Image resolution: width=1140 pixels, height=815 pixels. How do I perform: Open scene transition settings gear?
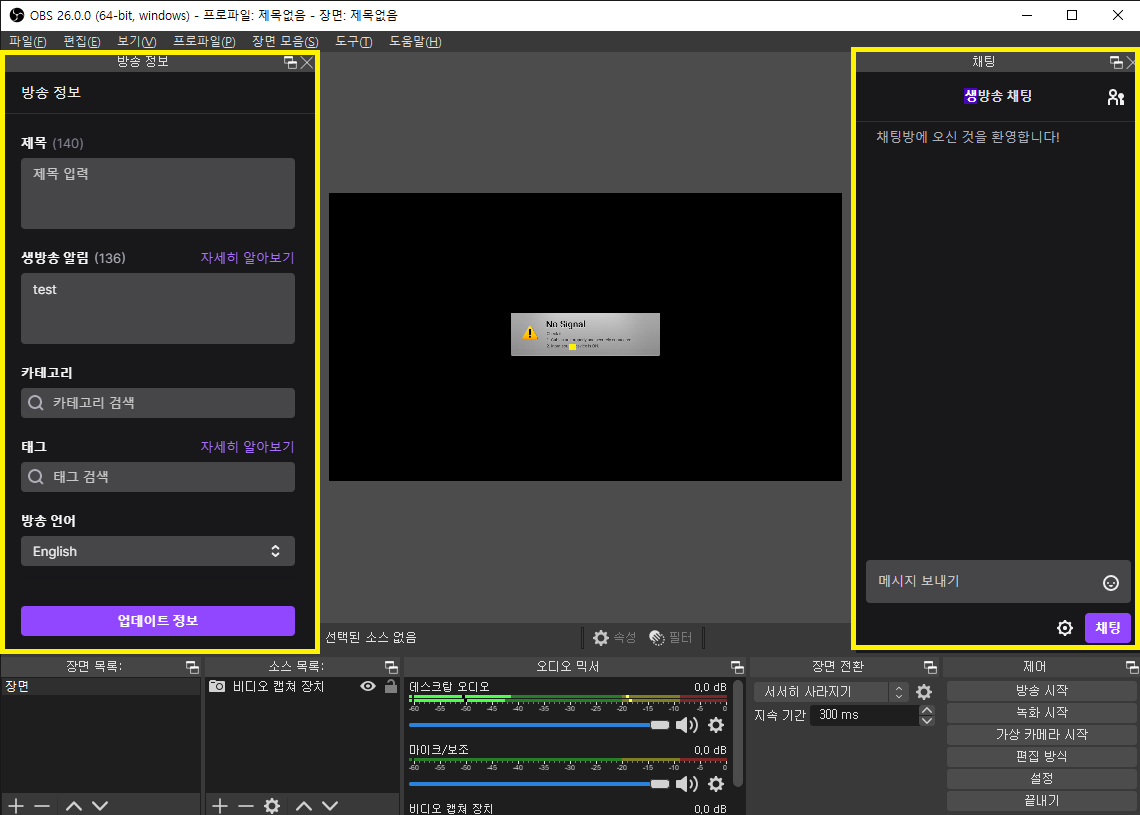[x=924, y=692]
